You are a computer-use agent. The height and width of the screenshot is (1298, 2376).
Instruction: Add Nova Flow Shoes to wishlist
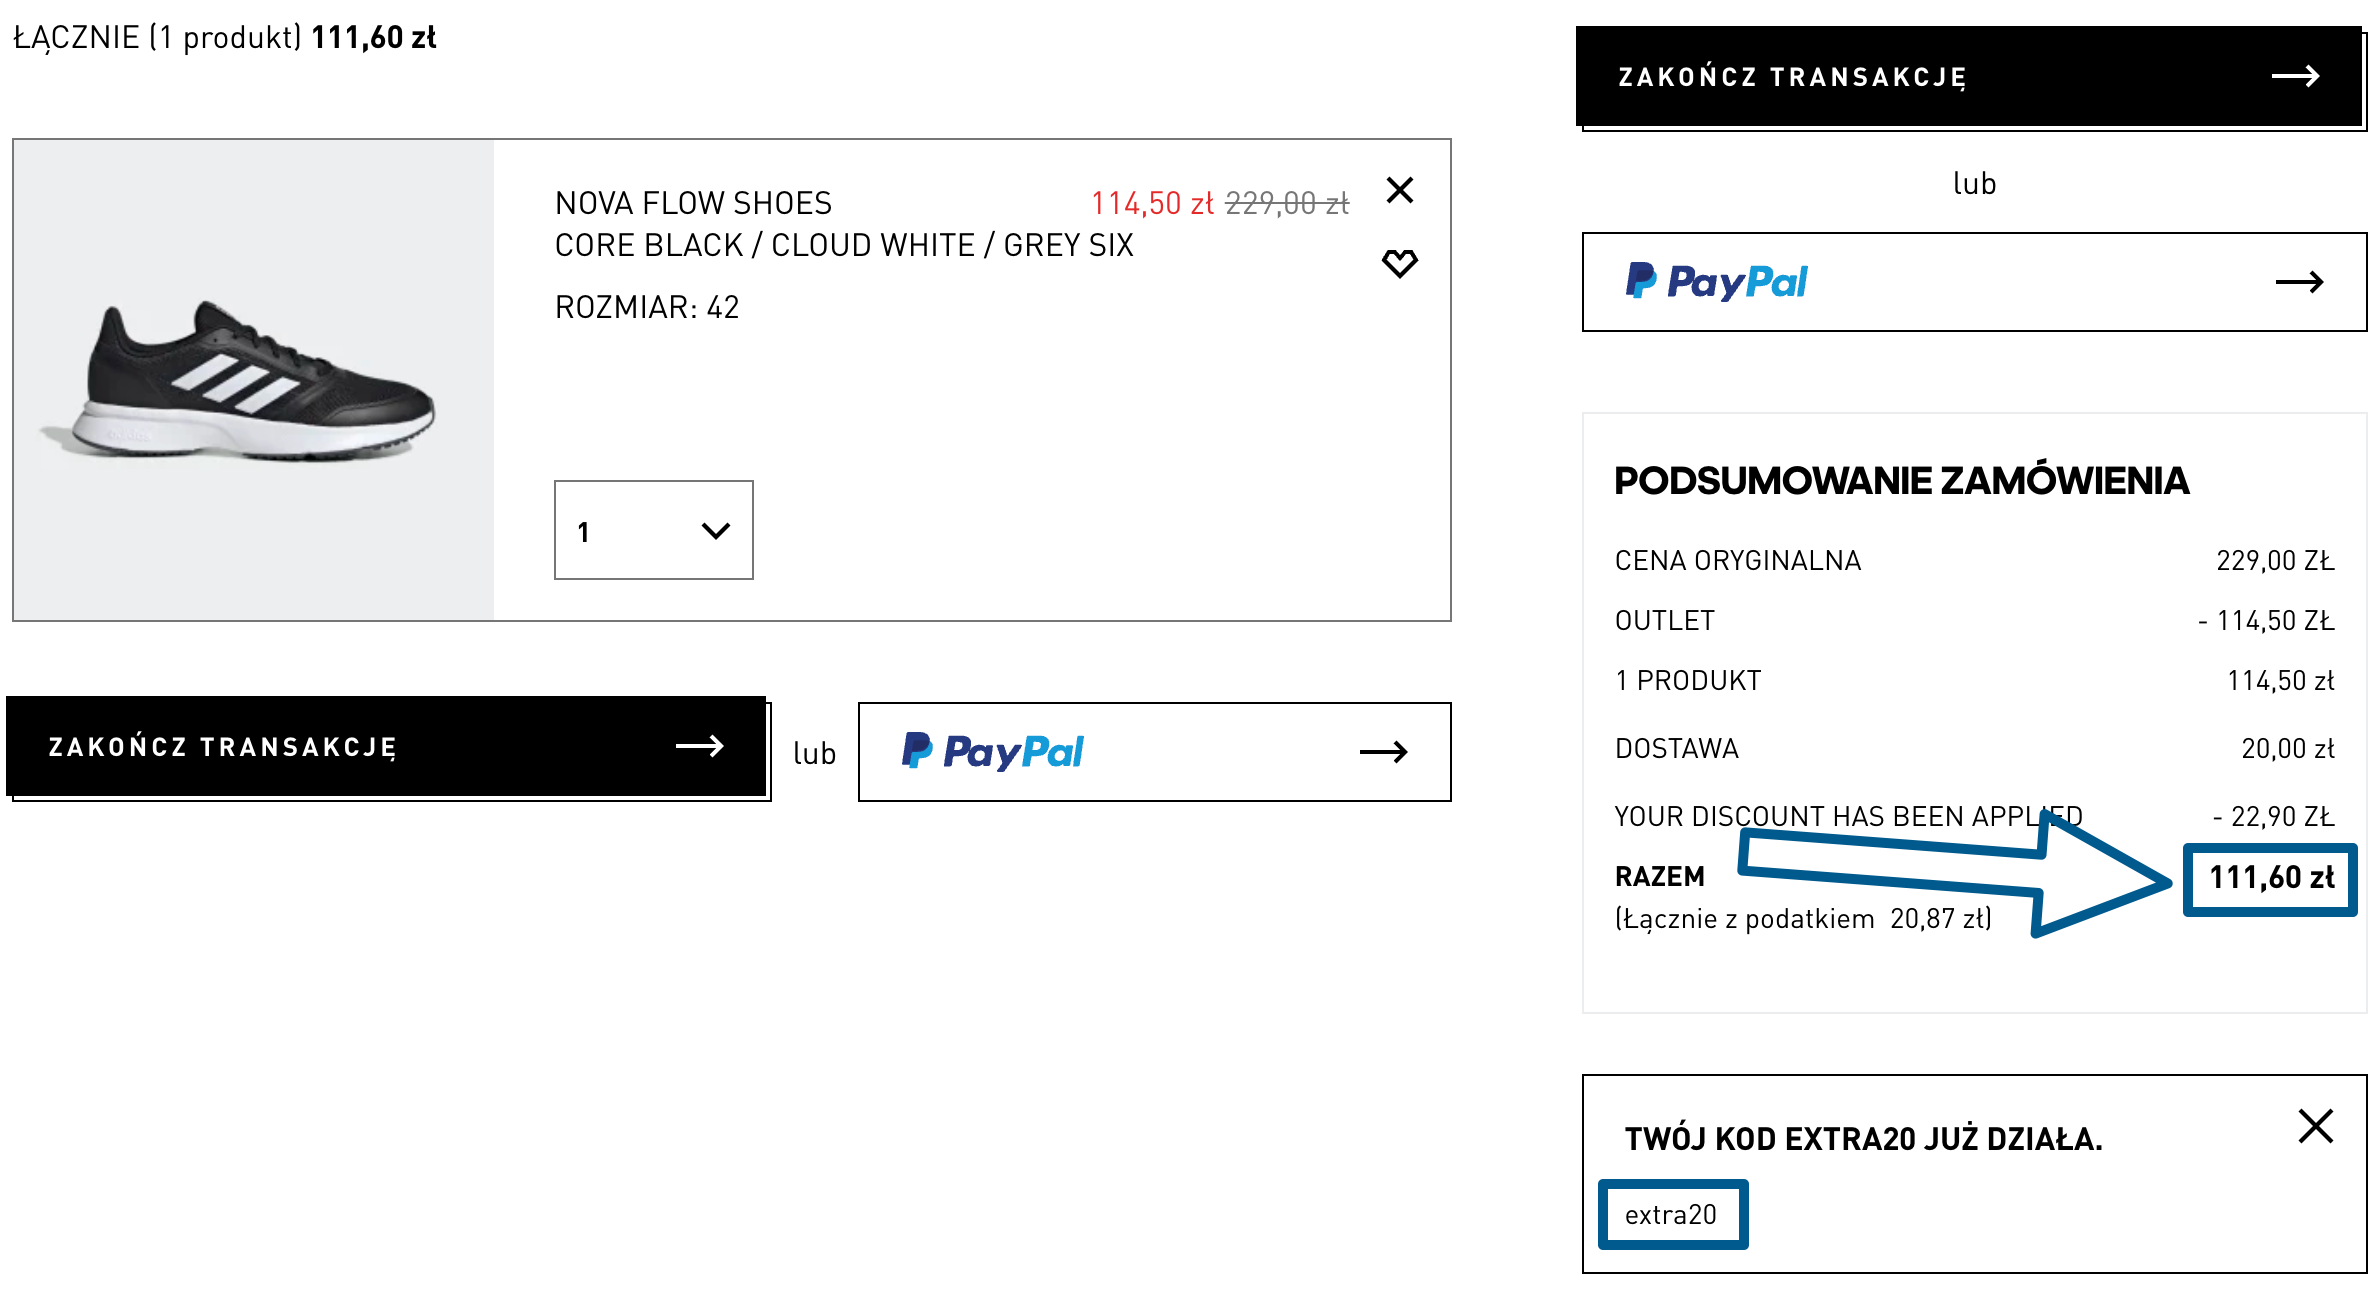pyautogui.click(x=1399, y=263)
